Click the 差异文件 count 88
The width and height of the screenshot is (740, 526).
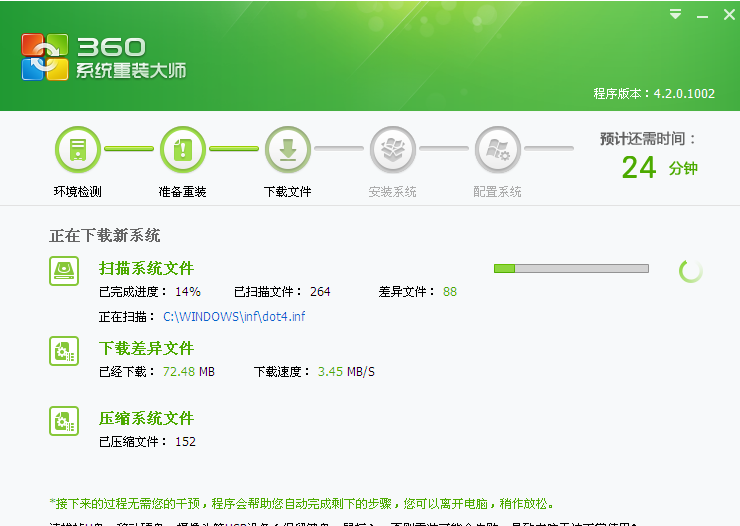[450, 292]
